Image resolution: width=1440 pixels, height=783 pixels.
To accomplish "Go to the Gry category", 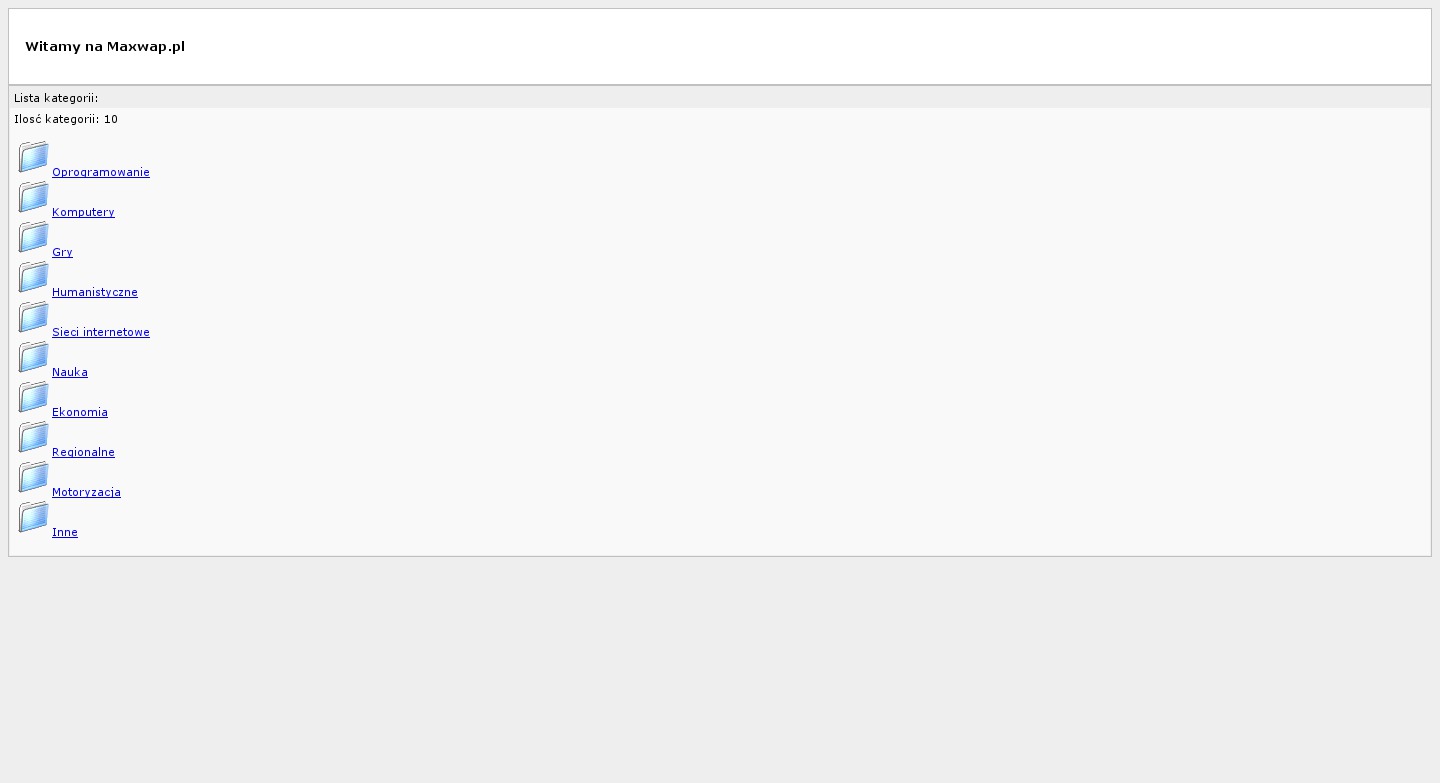I will [62, 252].
